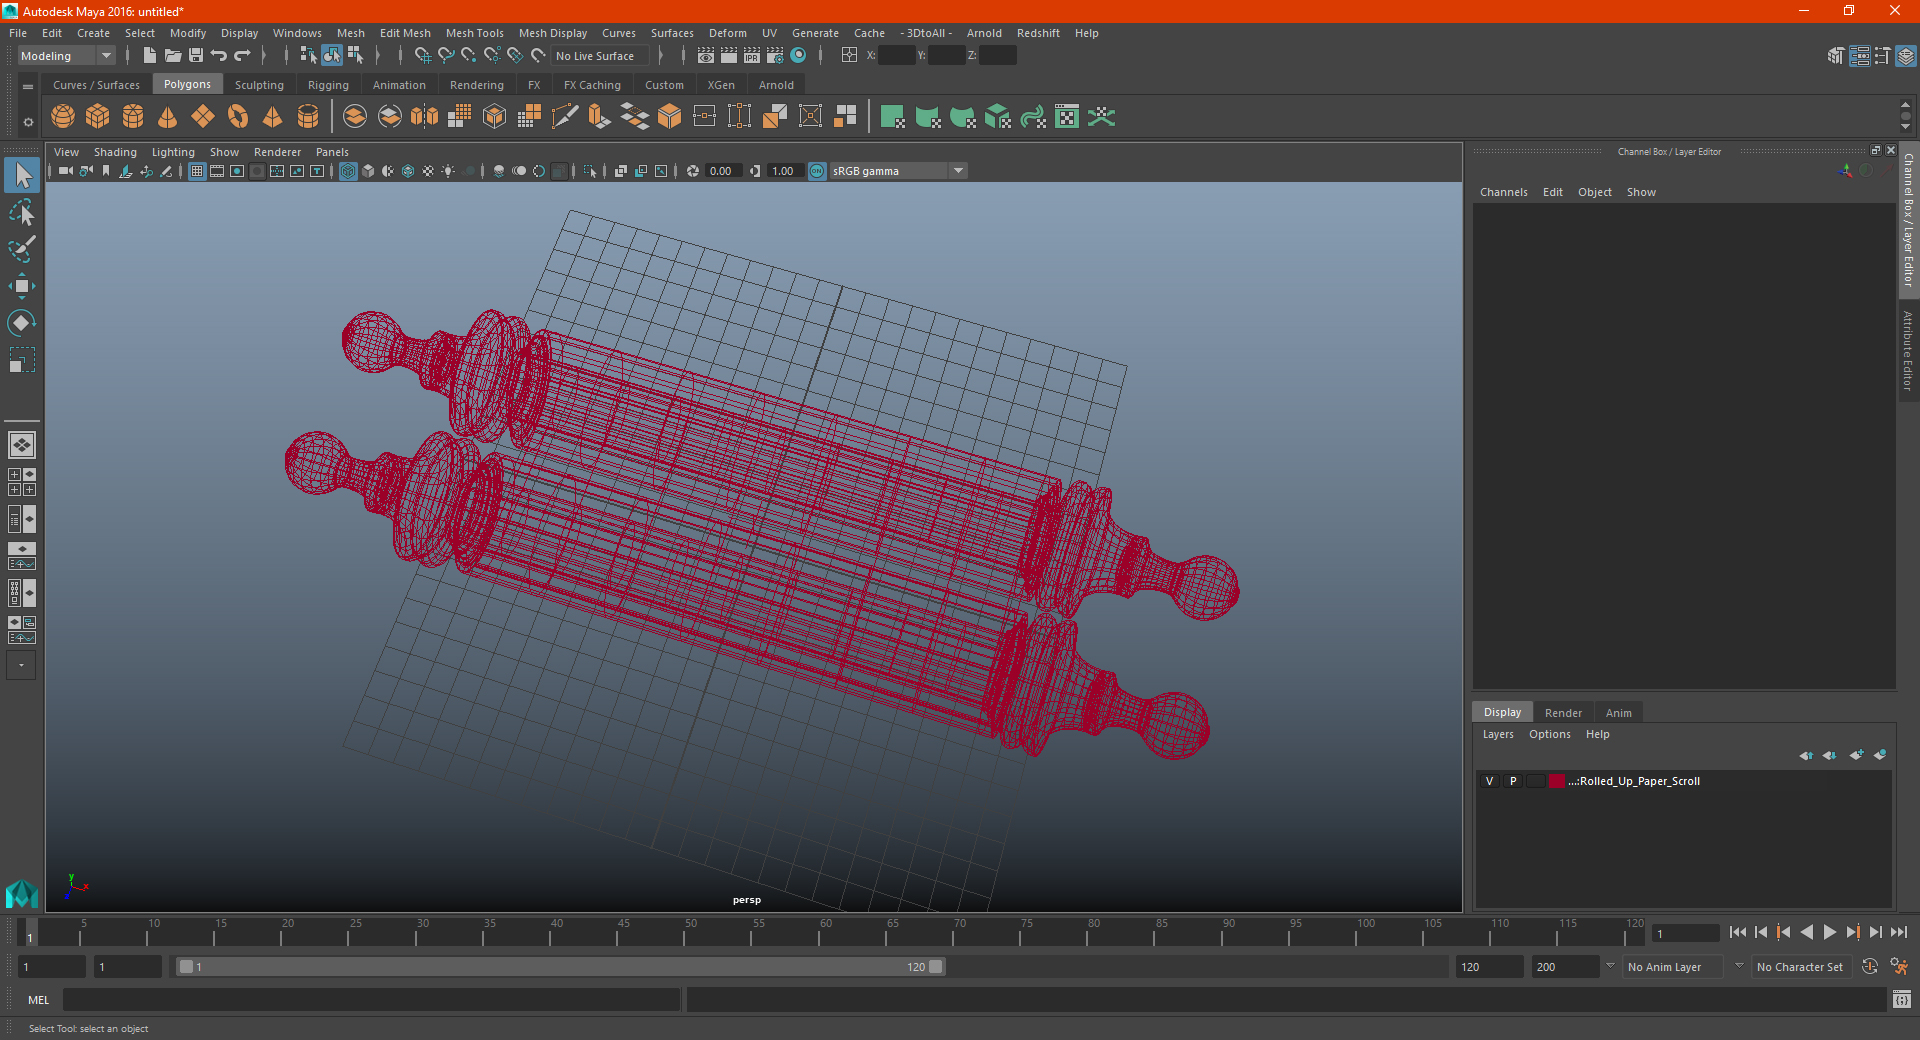Open the Mesh Tools menu
1920x1040 pixels.
point(474,33)
